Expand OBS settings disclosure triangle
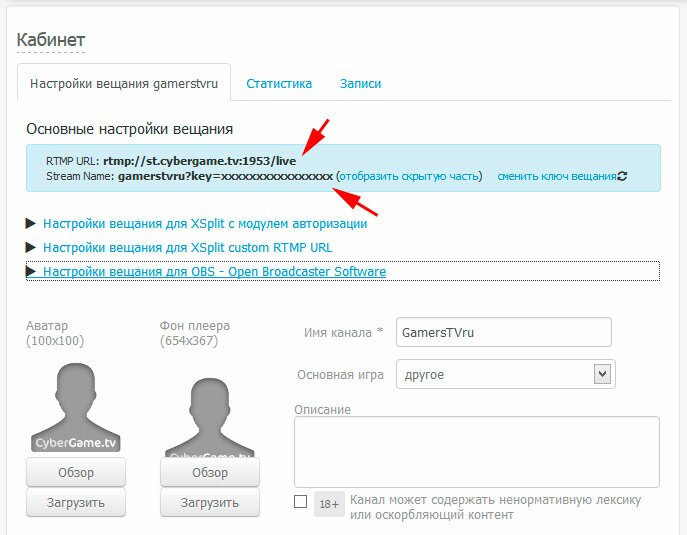The width and height of the screenshot is (687, 535). point(31,272)
